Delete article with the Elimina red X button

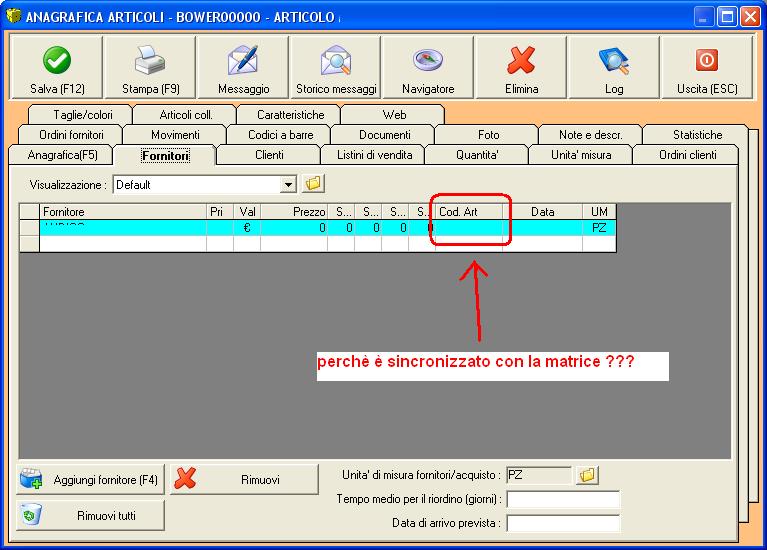tap(521, 67)
